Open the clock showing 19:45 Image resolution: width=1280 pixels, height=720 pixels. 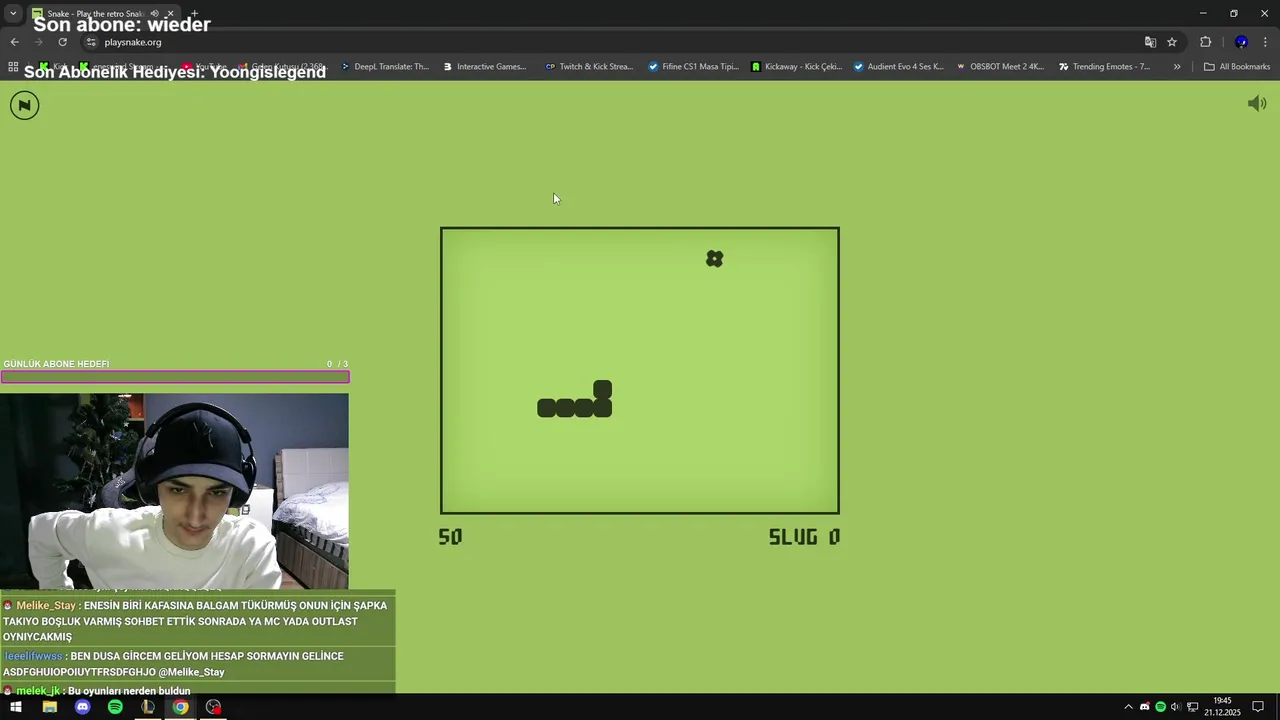pyautogui.click(x=1222, y=707)
